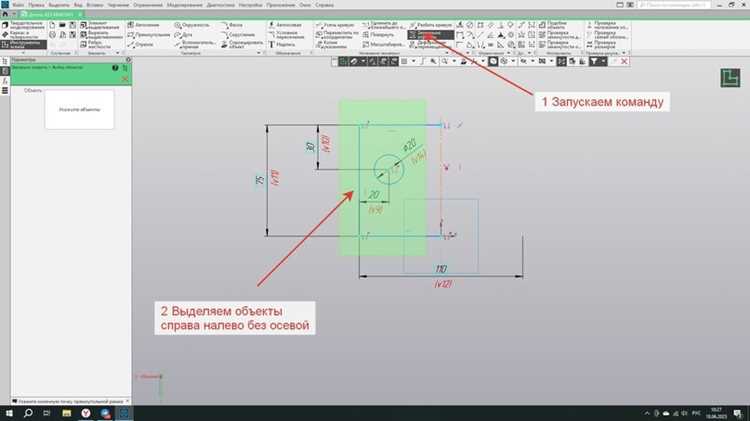Image resolution: width=750 pixels, height=421 pixels.
Task: Open the Диагностика menu
Action: [221, 5]
